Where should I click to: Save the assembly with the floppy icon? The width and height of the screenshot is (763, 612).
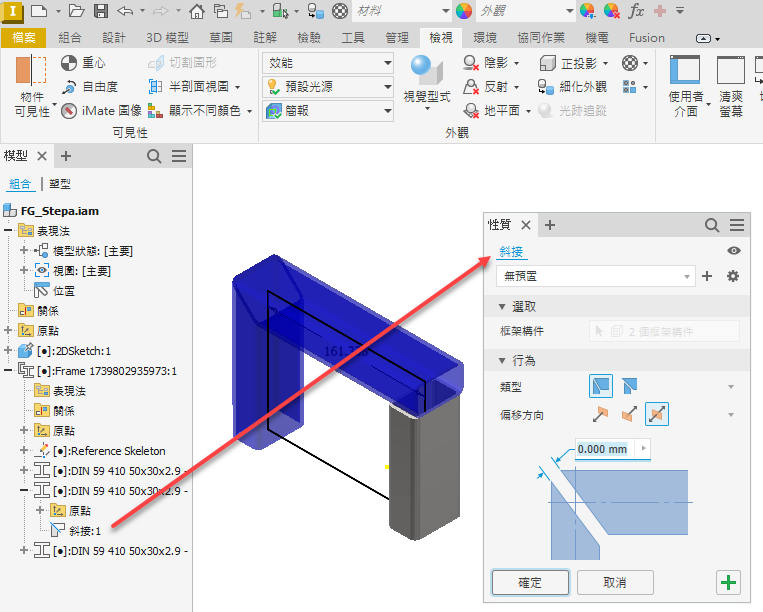click(x=101, y=11)
